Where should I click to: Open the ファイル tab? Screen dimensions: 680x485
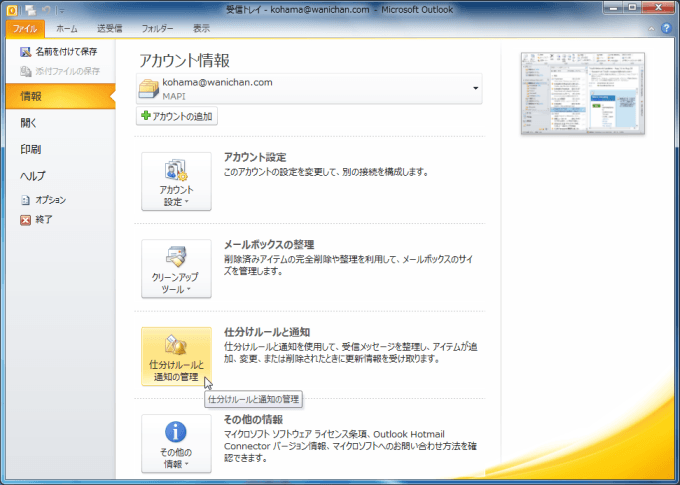(25, 29)
